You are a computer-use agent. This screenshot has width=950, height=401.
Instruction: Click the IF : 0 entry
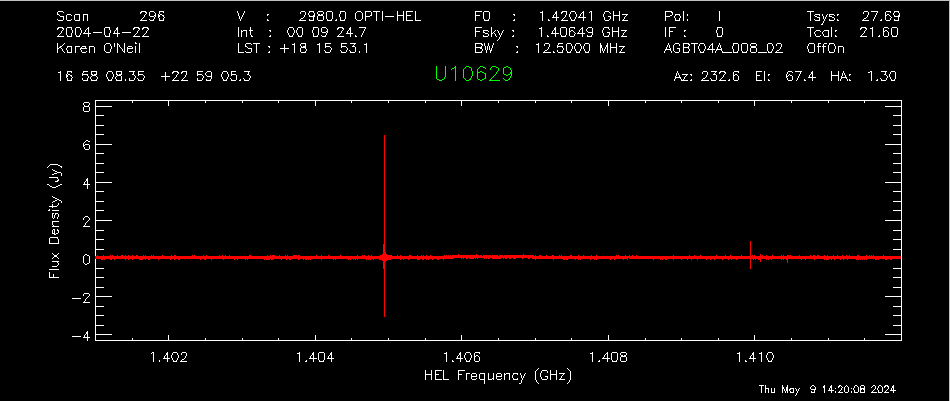click(693, 32)
